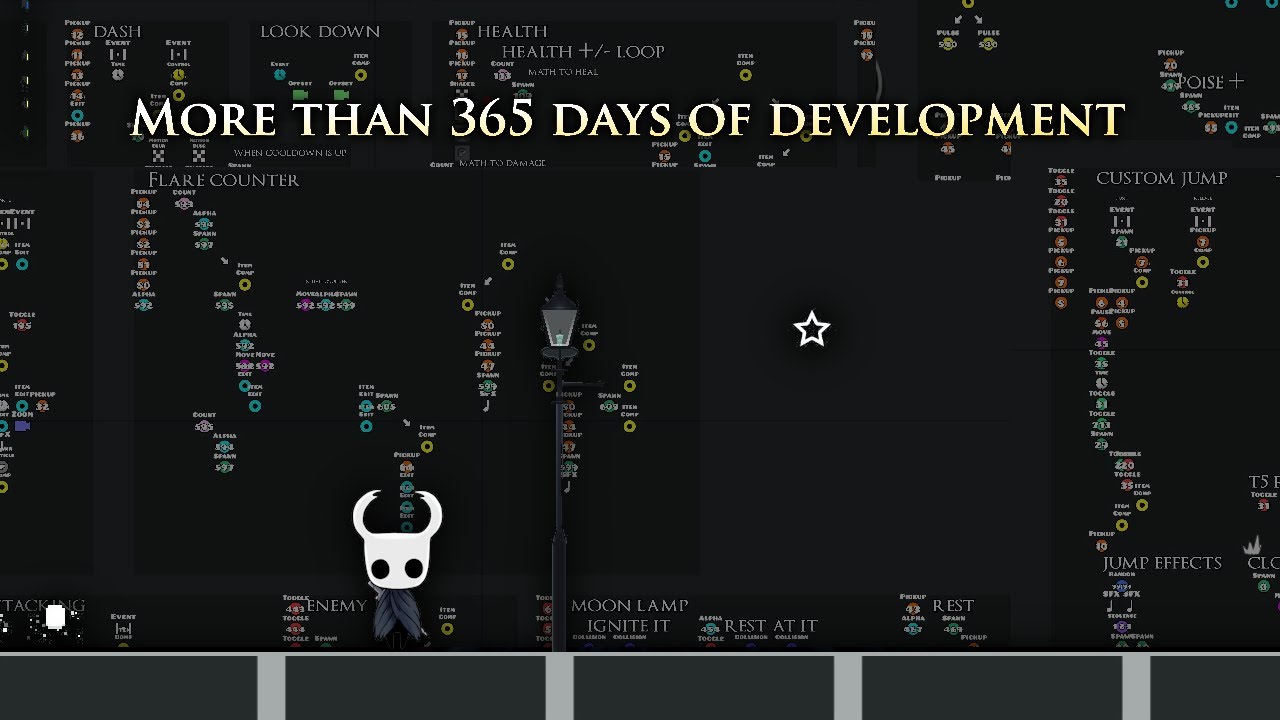Click the CUSTOM JUMP label

click(x=1162, y=178)
